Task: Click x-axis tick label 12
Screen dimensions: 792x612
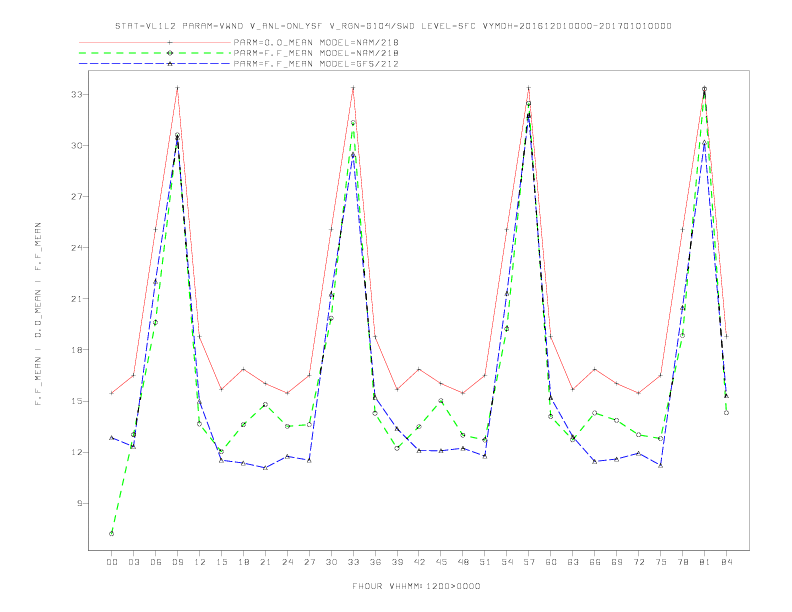Action: pos(200,562)
